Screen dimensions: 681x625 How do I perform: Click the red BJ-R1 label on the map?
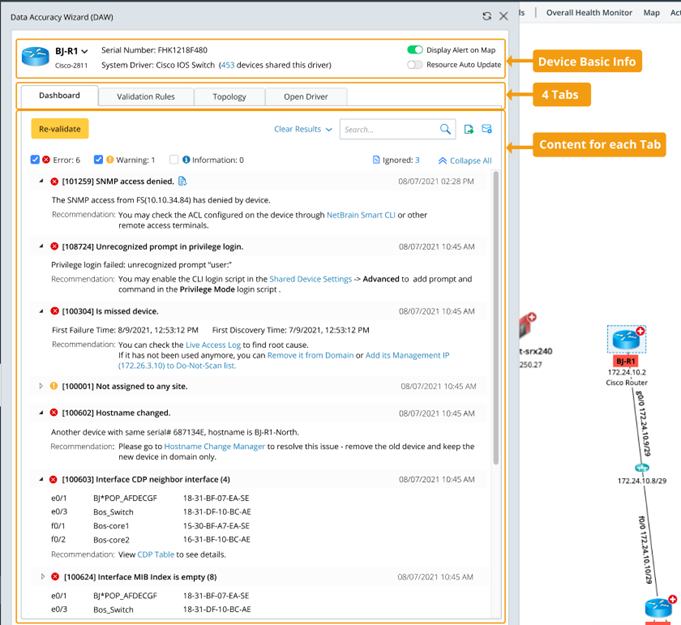coord(626,361)
